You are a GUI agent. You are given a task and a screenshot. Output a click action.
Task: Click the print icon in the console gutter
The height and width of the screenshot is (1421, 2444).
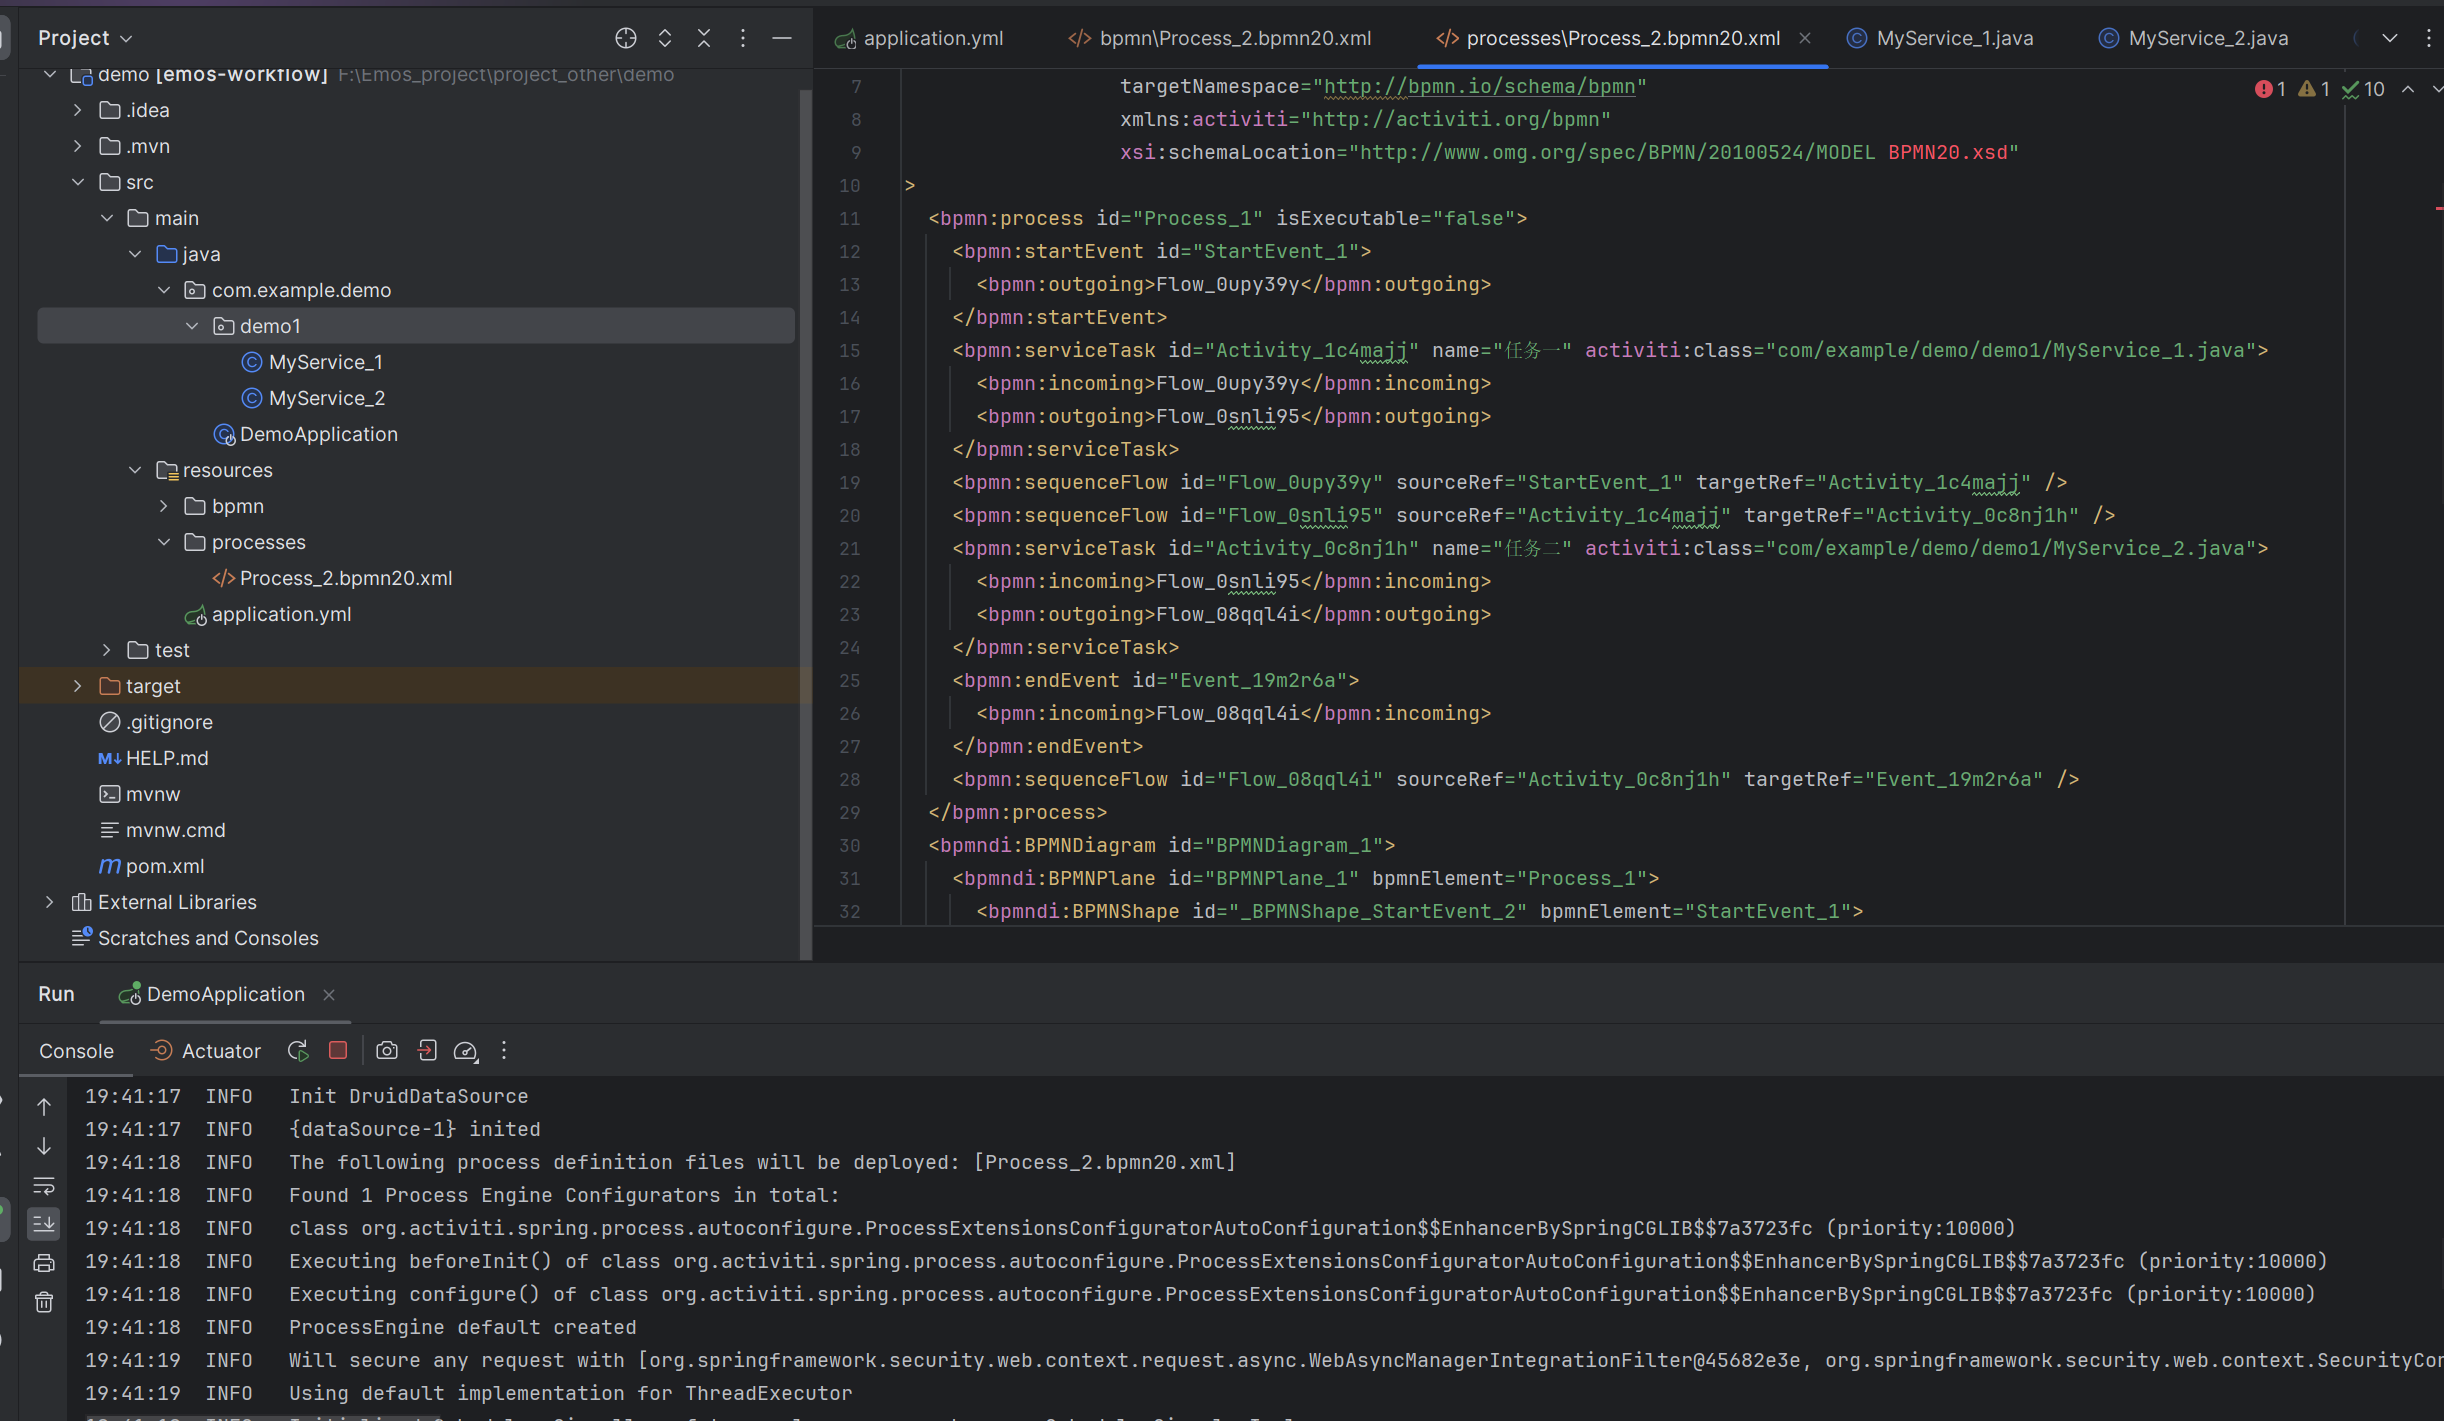(x=44, y=1263)
